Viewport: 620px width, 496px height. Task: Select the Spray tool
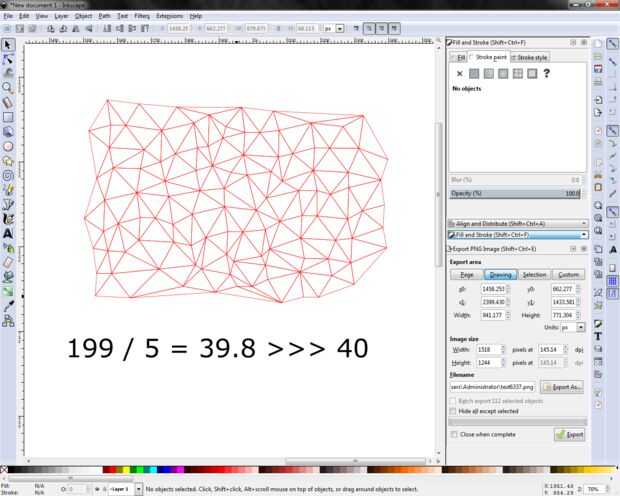pyautogui.click(x=8, y=248)
